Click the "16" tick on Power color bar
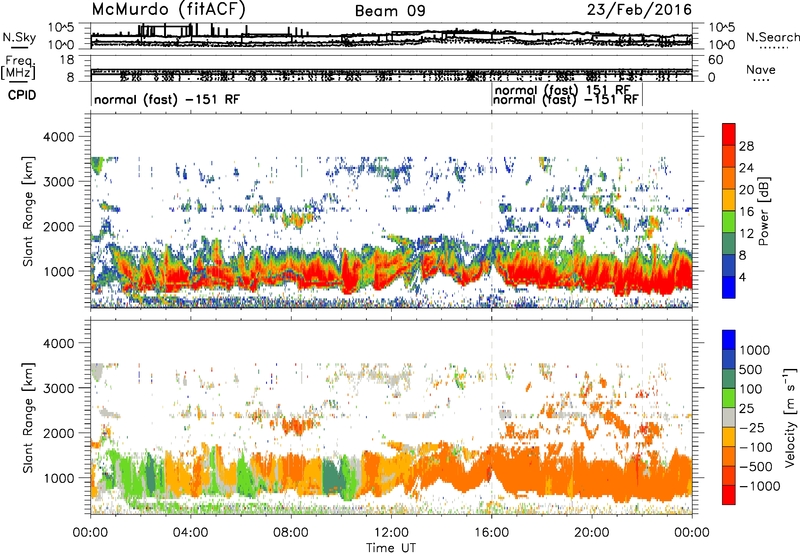The height and width of the screenshot is (554, 800). 746,212
